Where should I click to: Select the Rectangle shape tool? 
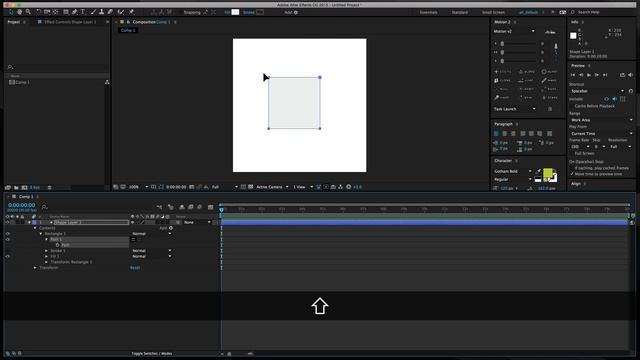click(x=66, y=12)
